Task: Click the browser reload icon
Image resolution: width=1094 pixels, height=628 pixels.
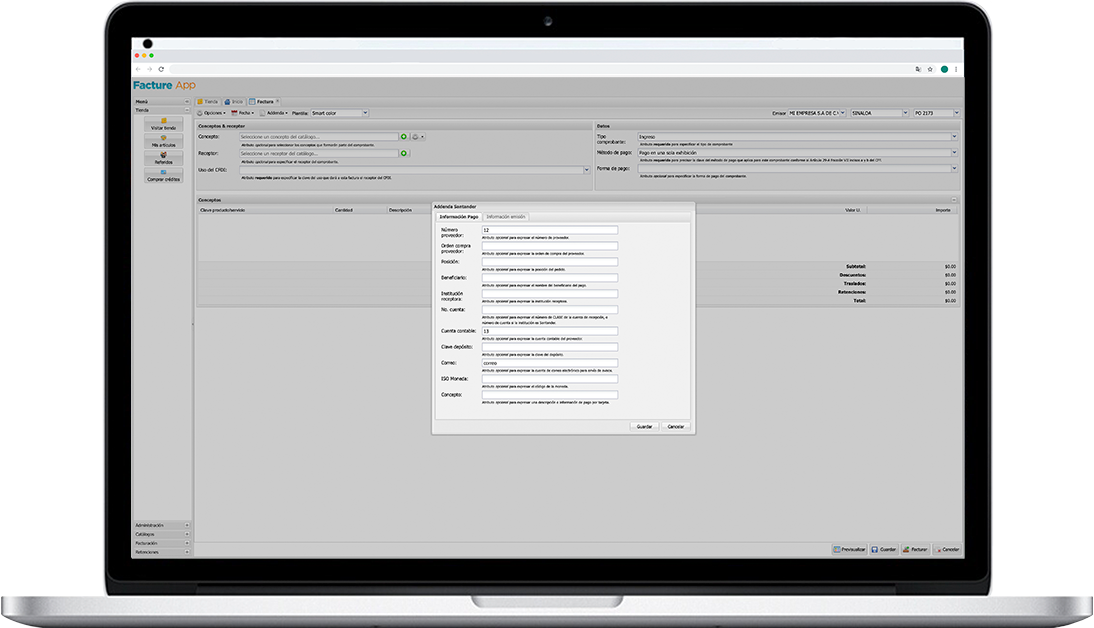Action: pos(161,69)
